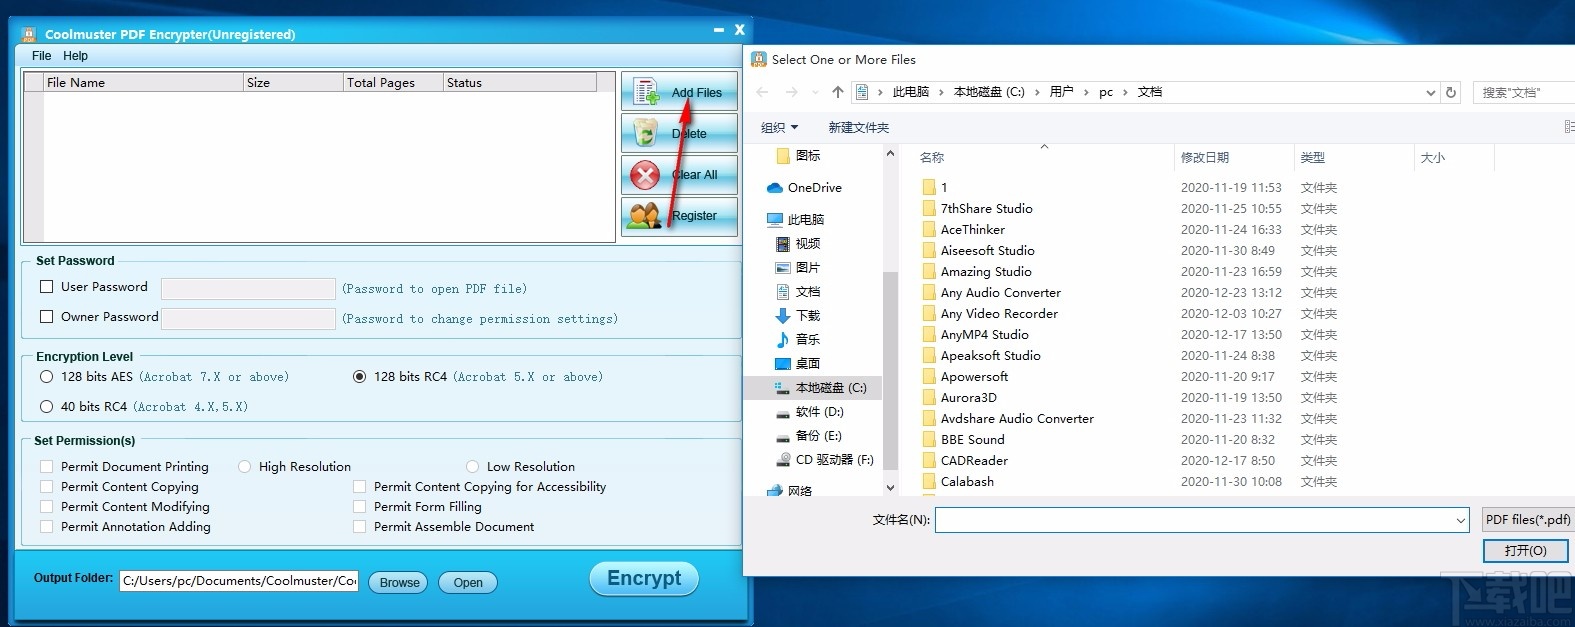The image size is (1575, 627).
Task: Toggle Permit Assemble Document checkbox
Action: (x=359, y=527)
